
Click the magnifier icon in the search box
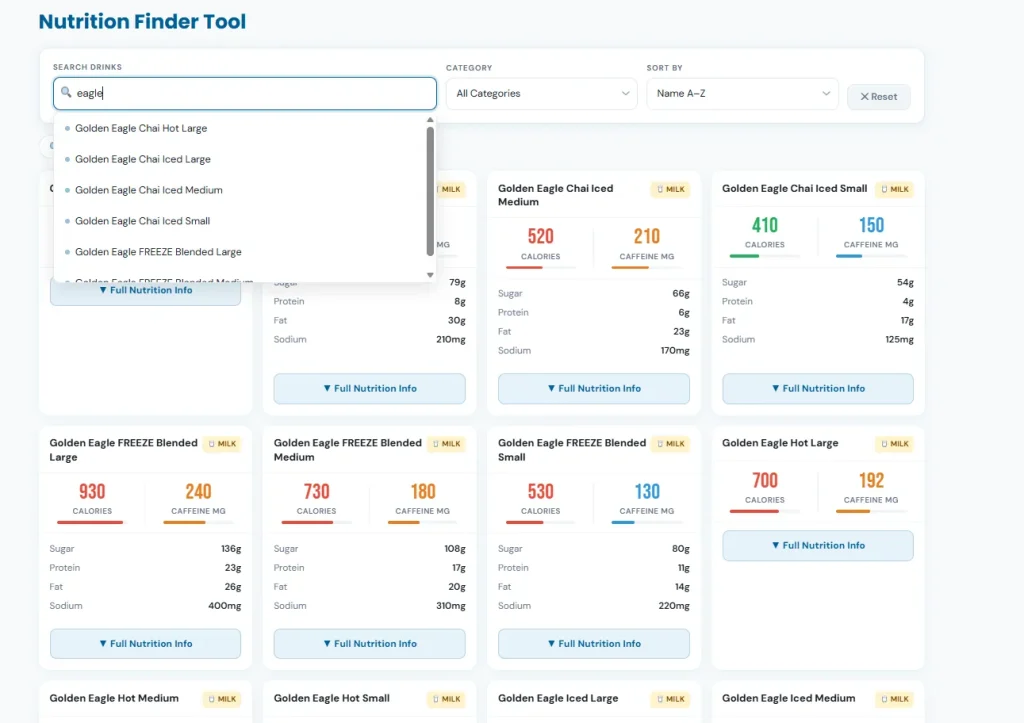point(66,93)
